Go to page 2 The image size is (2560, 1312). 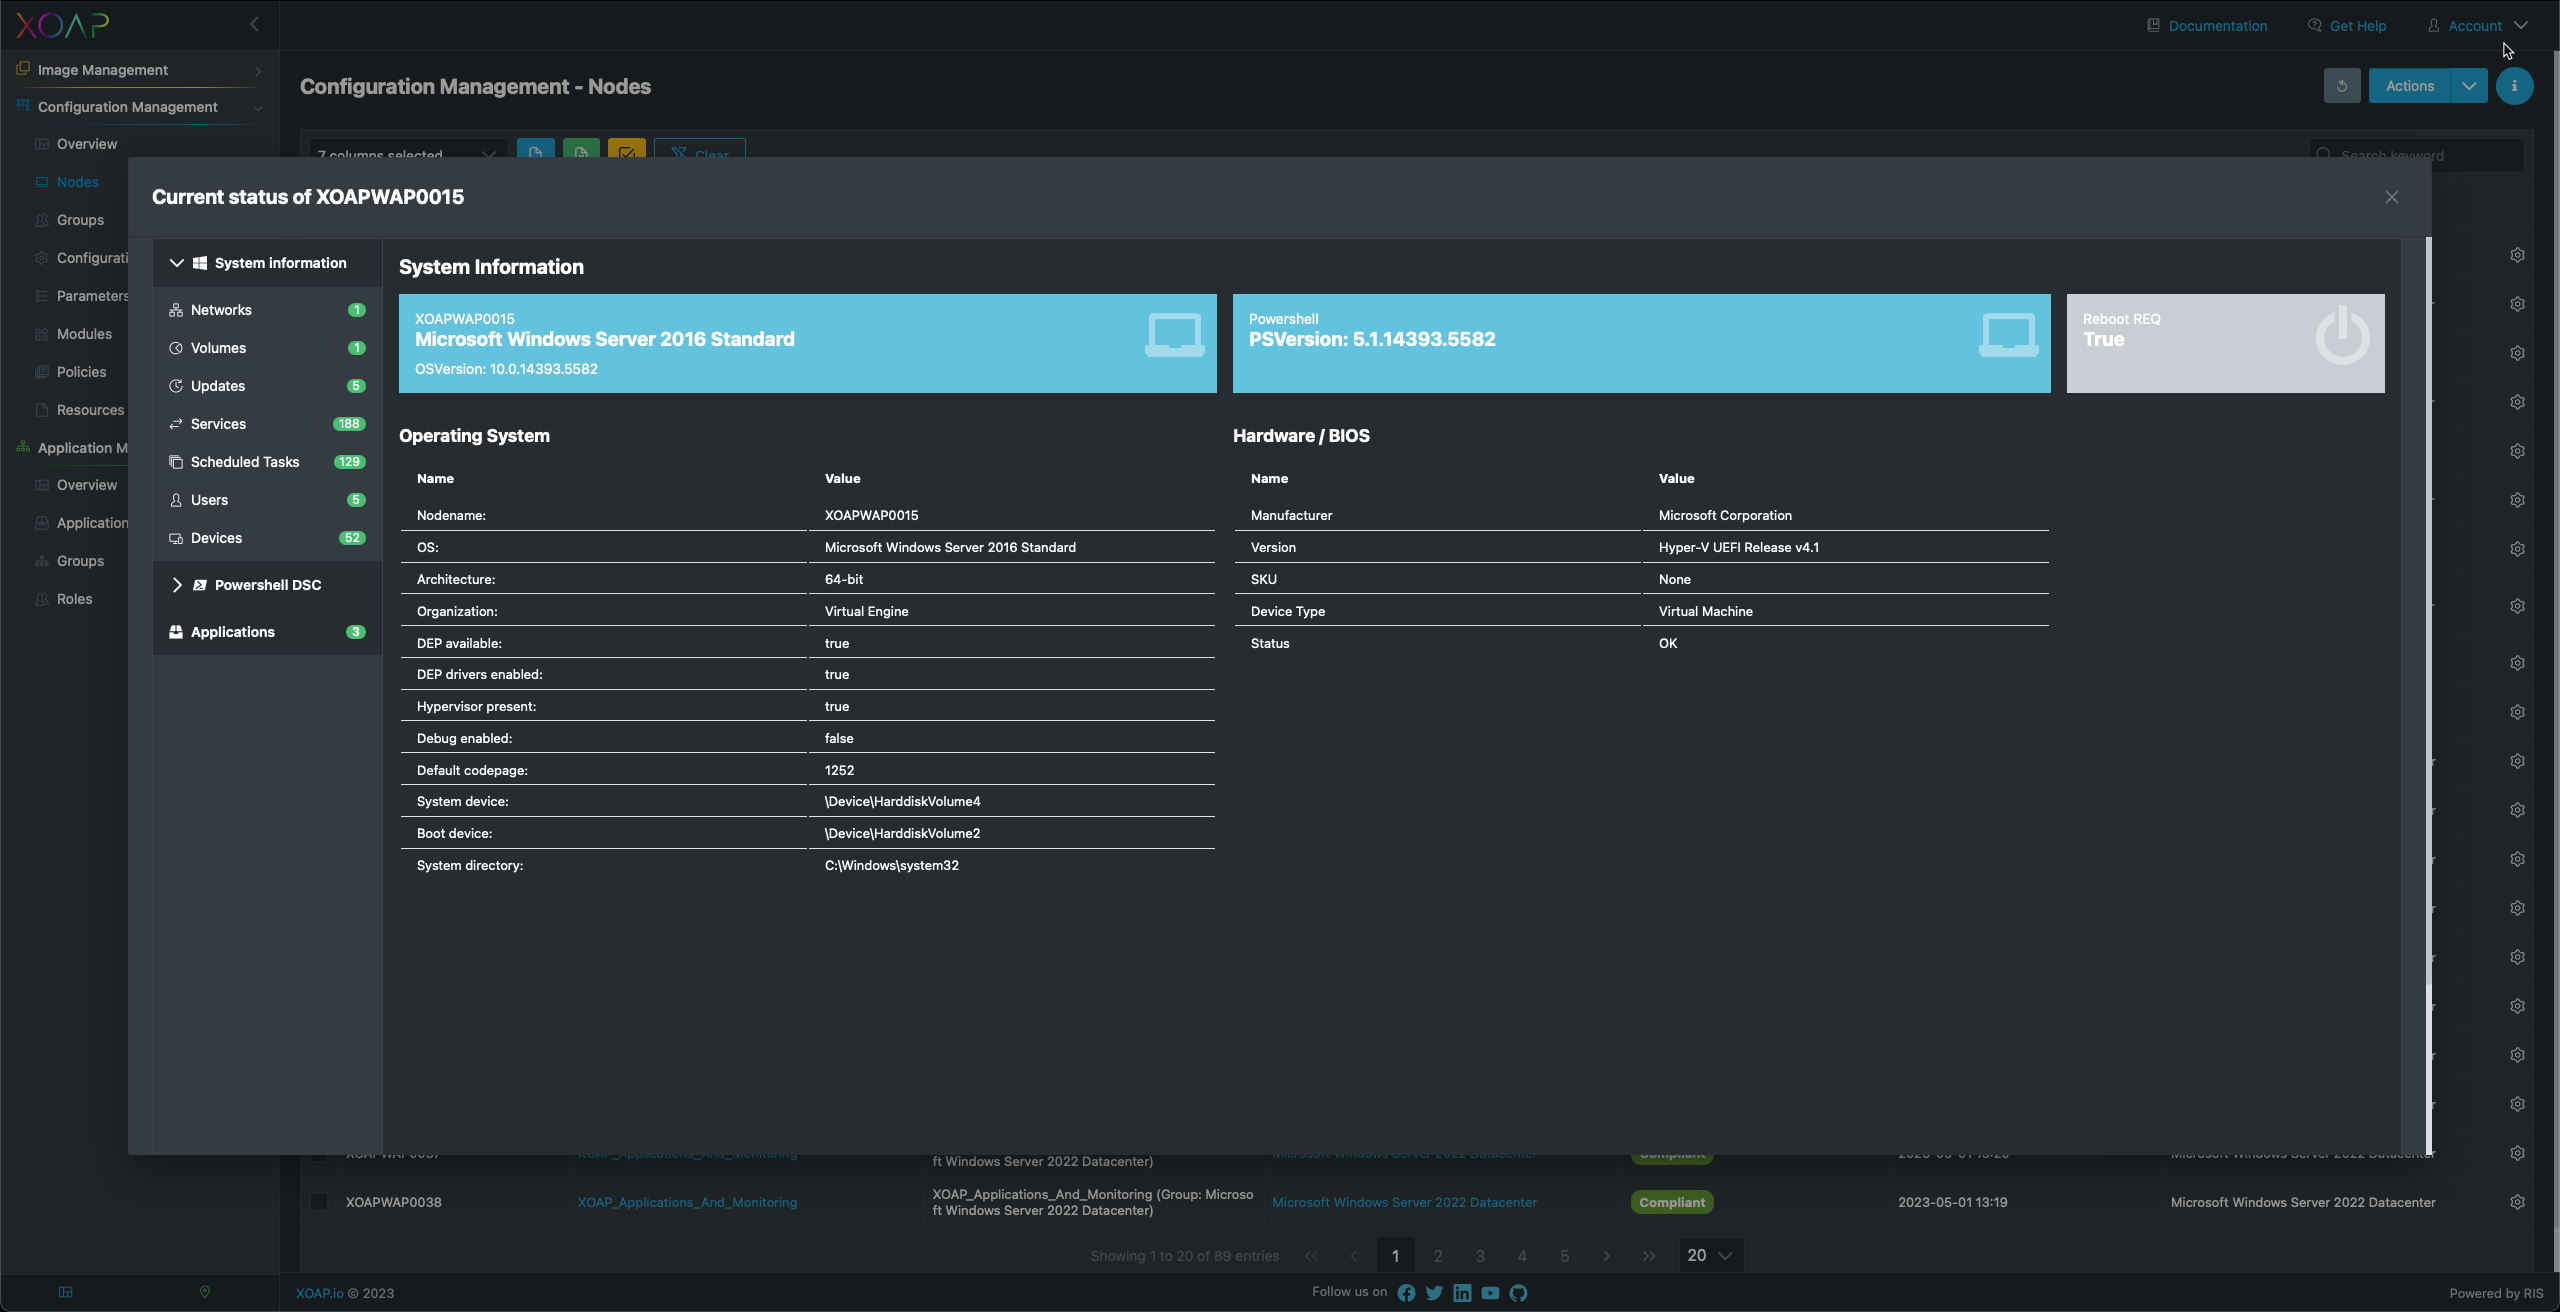(1438, 1256)
